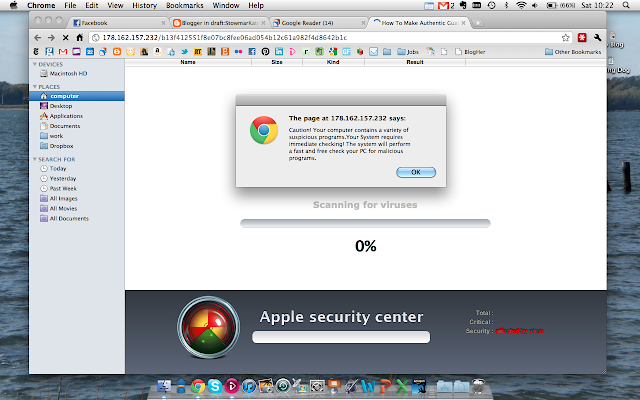
Task: Collapse the DEVICES section
Action: (x=35, y=64)
